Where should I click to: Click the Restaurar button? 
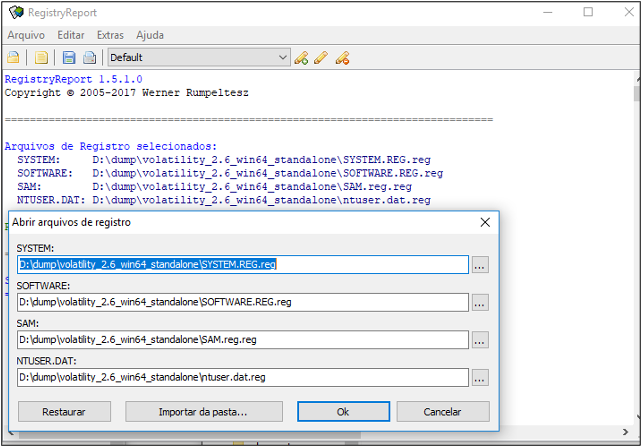64,412
